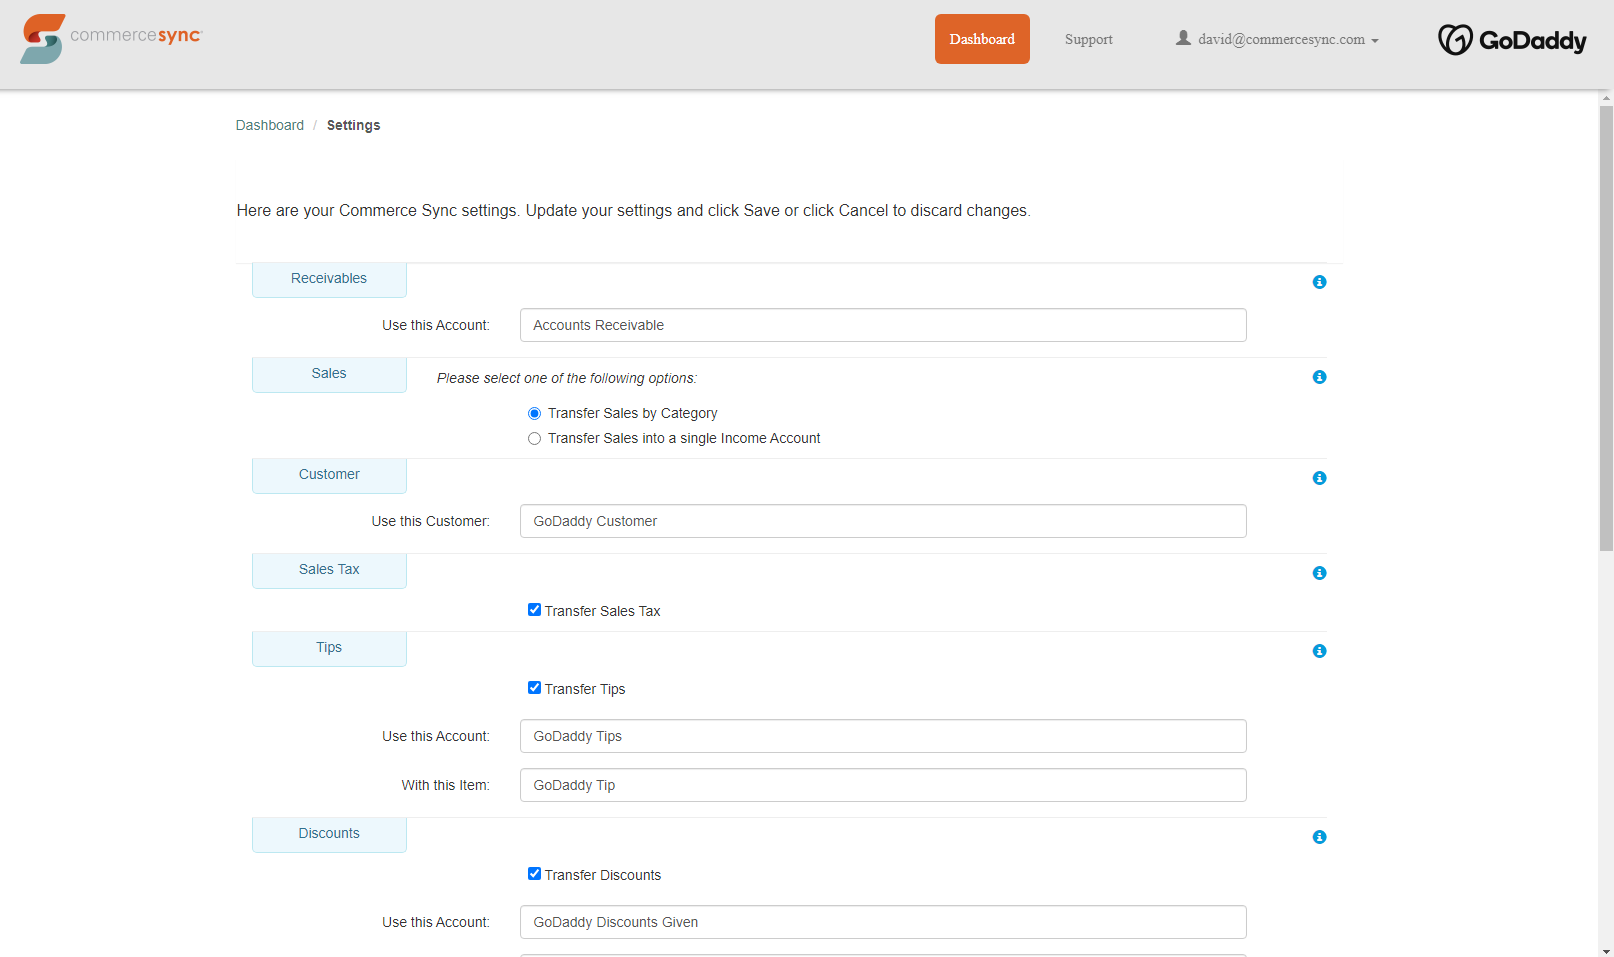Select the Discounts section tab
Image resolution: width=1614 pixels, height=957 pixels.
point(329,834)
